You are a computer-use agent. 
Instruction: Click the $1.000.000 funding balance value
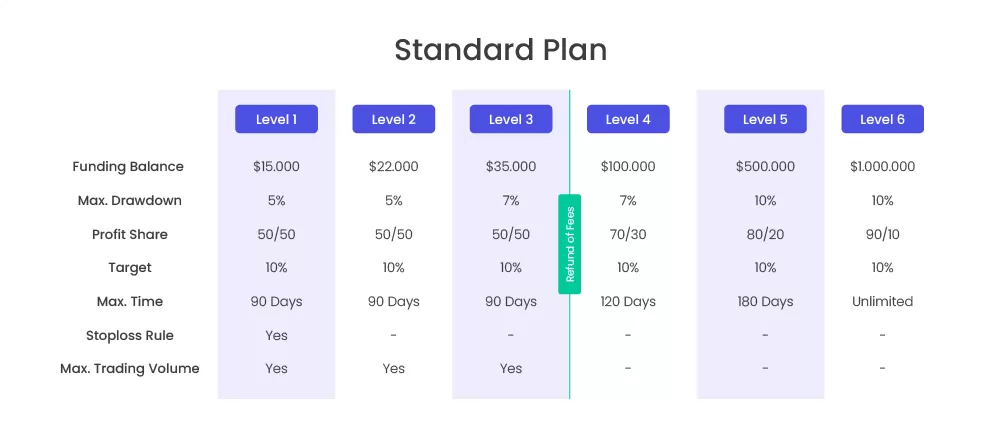pyautogui.click(x=882, y=167)
